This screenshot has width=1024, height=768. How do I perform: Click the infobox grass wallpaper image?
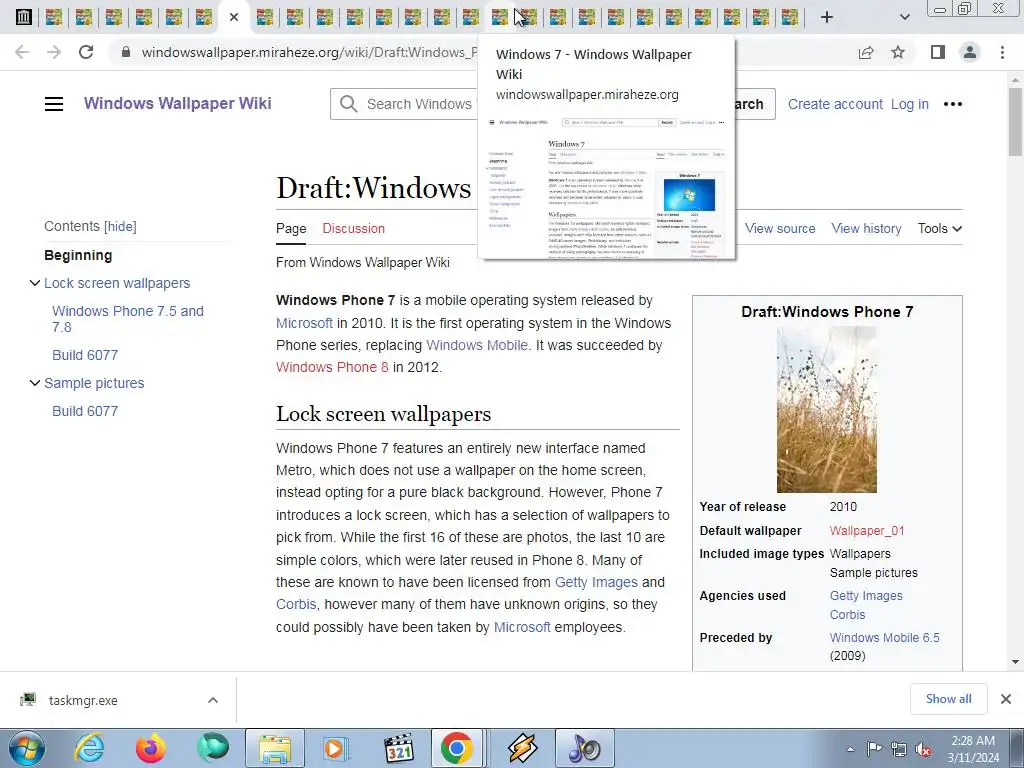point(827,409)
